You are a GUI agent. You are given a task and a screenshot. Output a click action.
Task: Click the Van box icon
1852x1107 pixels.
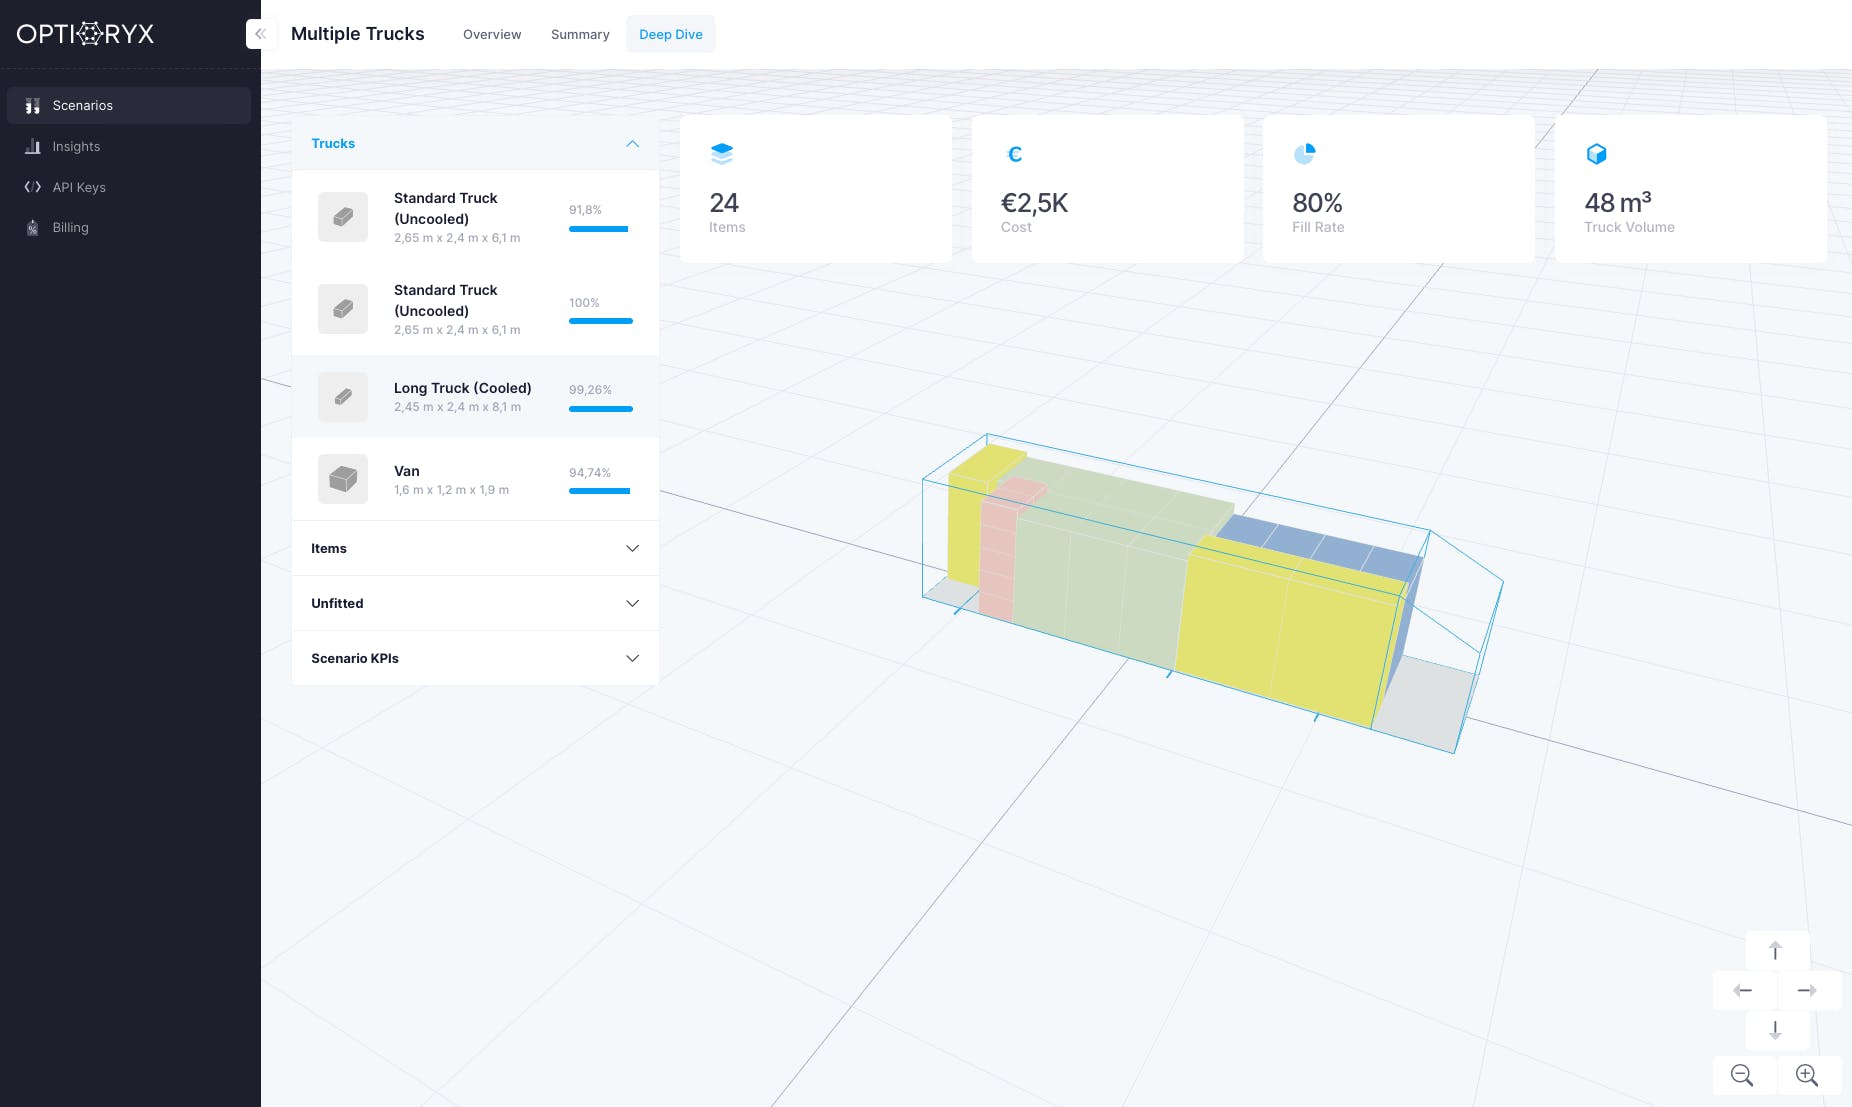[x=343, y=479]
